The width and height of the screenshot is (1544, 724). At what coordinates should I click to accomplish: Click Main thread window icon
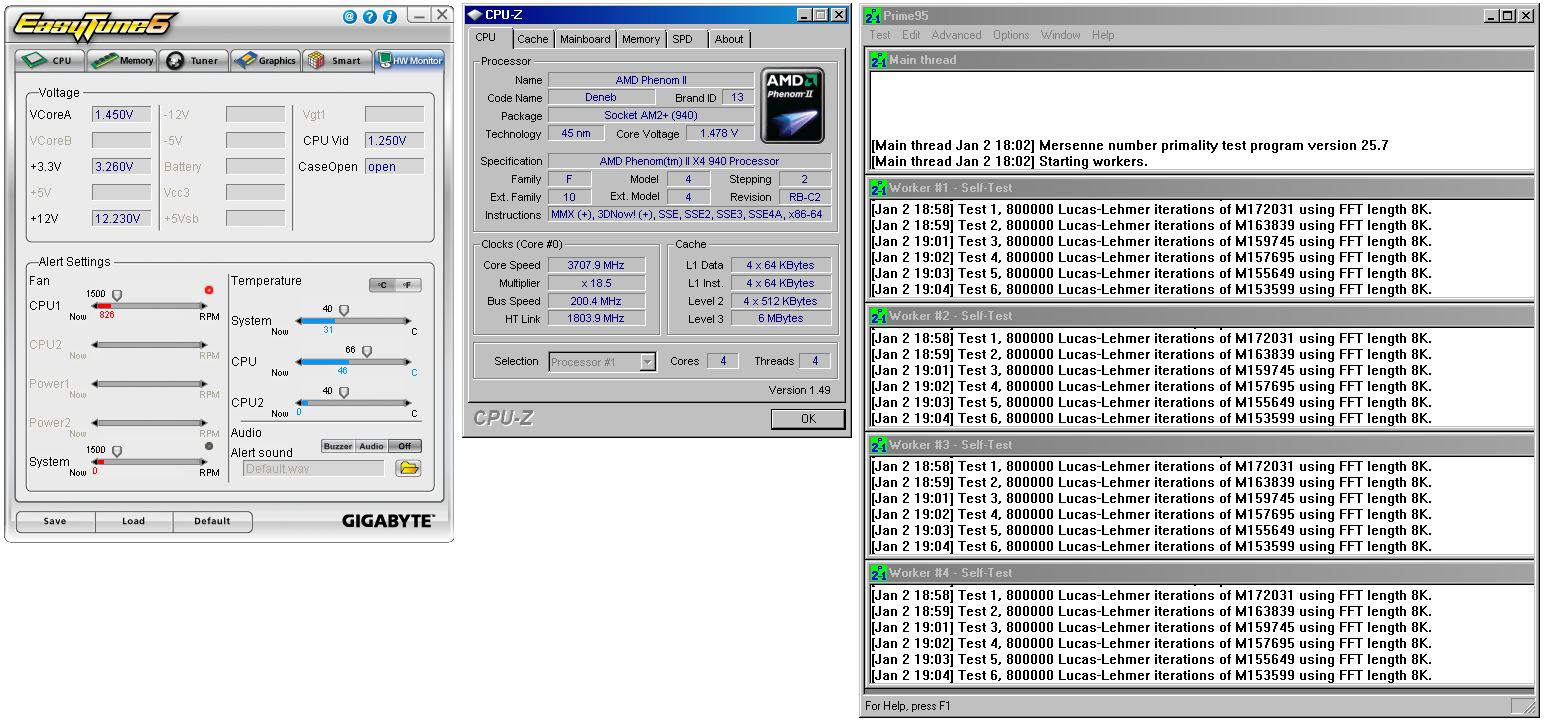pos(879,60)
